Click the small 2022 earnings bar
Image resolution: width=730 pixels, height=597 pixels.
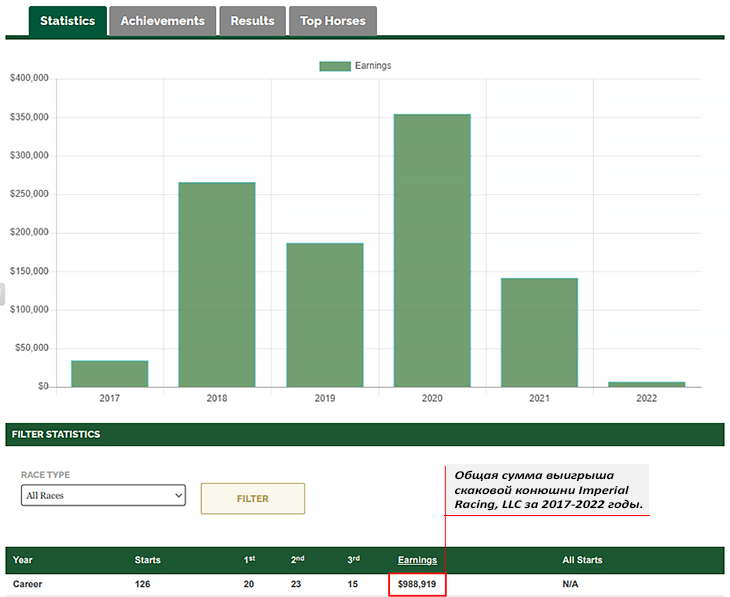click(647, 384)
